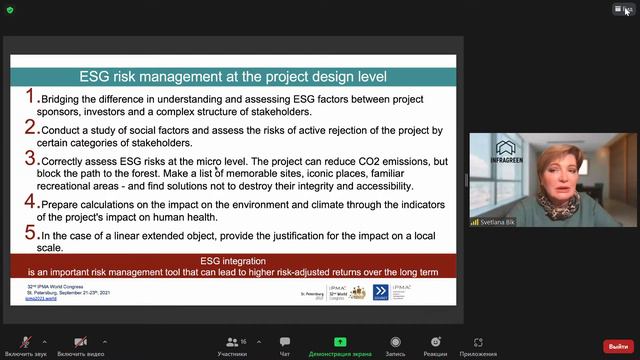Viewport: 640px width, 360px height.
Task: Open the Чат chat panel
Action: click(x=285, y=347)
